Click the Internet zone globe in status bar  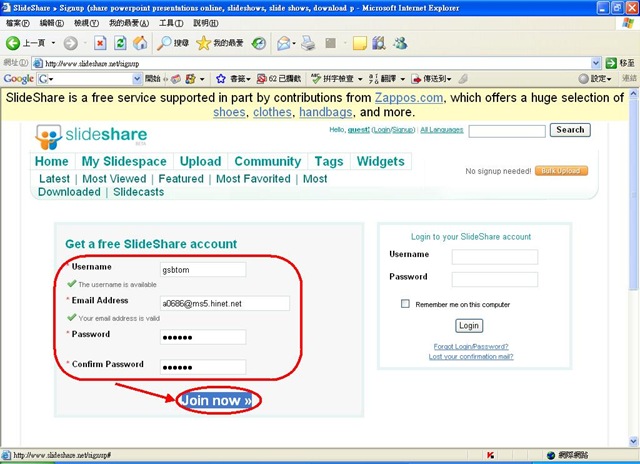pyautogui.click(x=551, y=455)
